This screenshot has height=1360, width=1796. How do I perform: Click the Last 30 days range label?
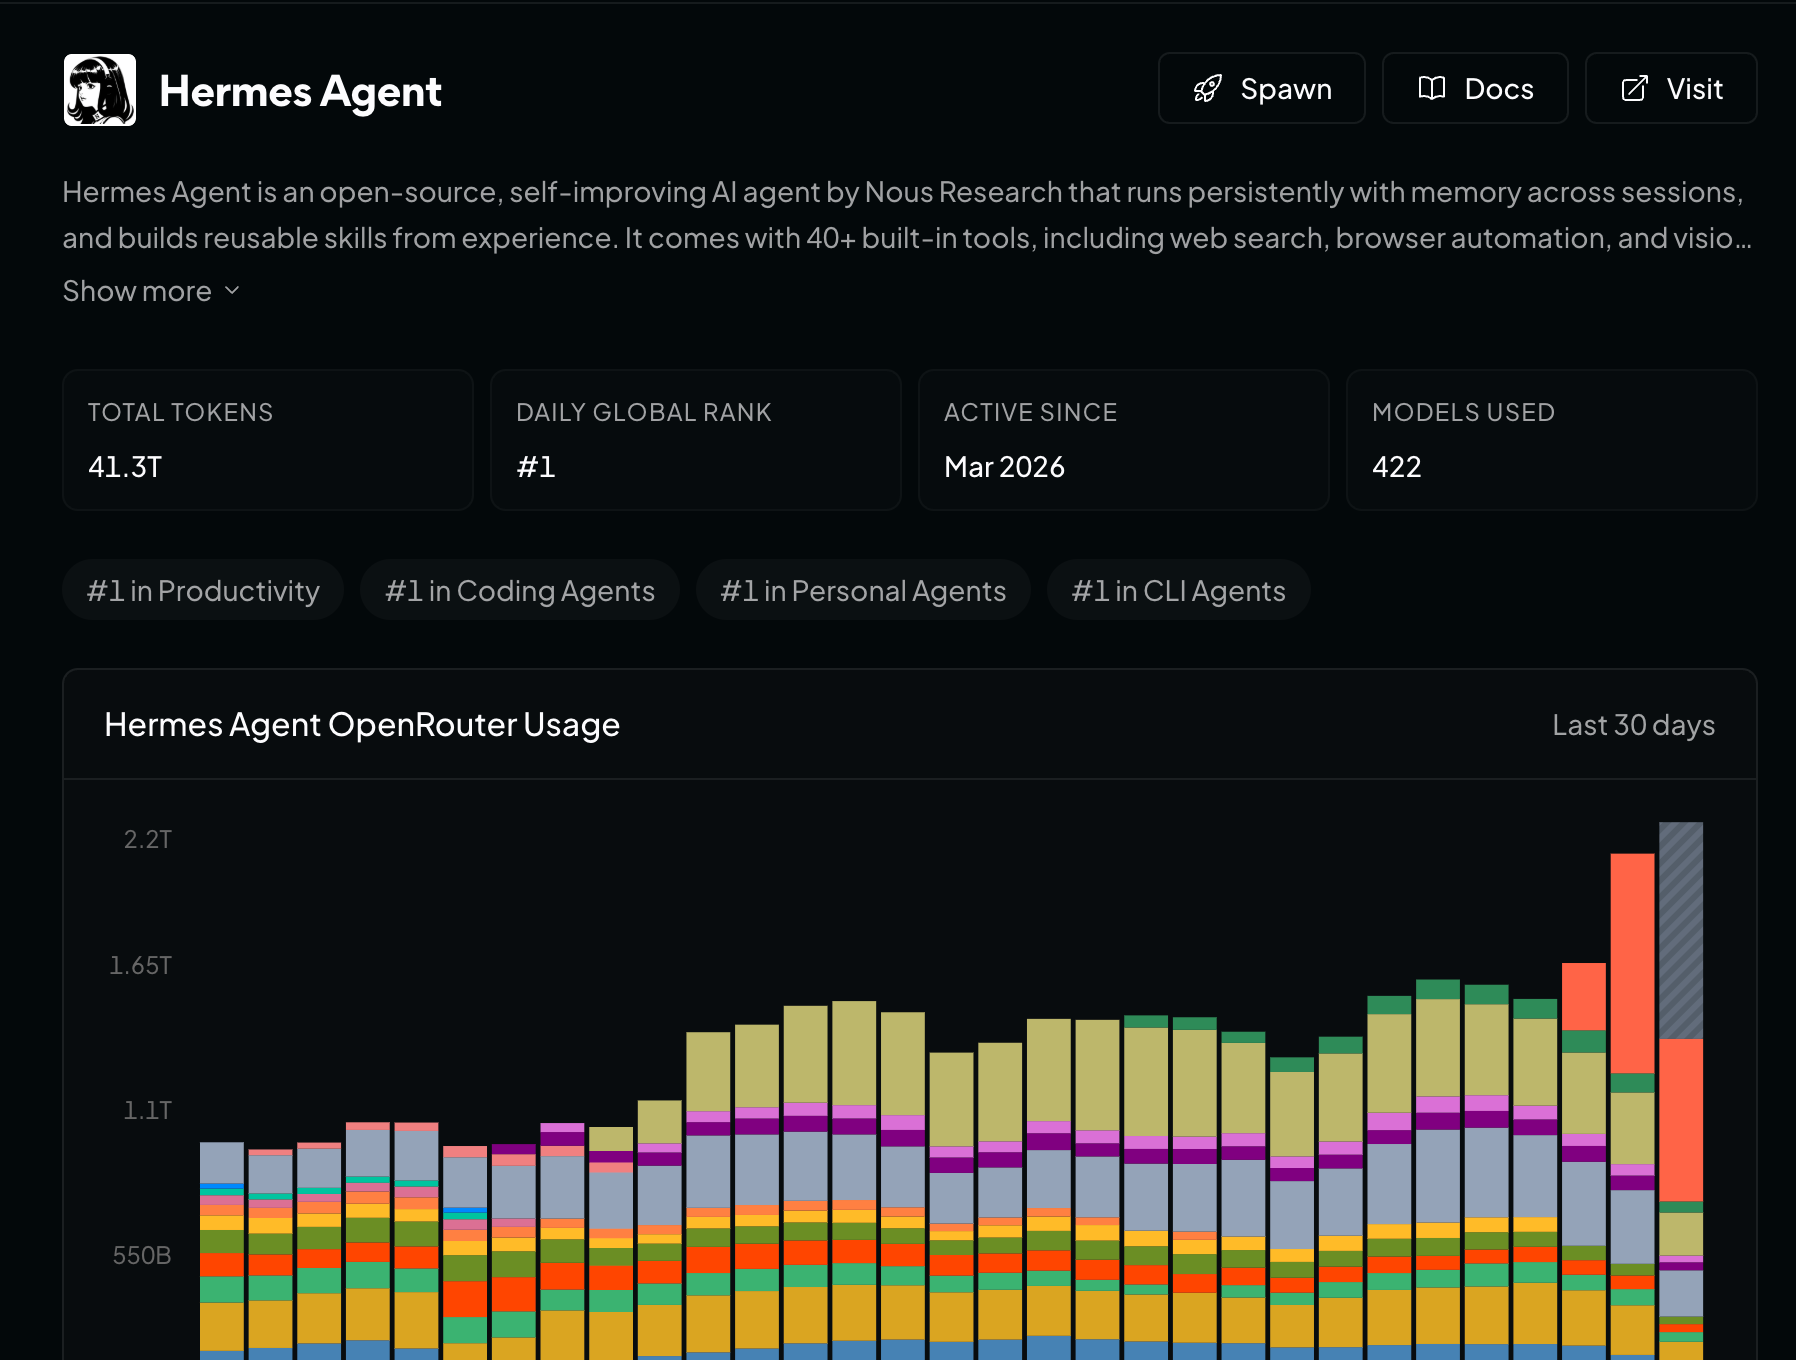click(1633, 725)
